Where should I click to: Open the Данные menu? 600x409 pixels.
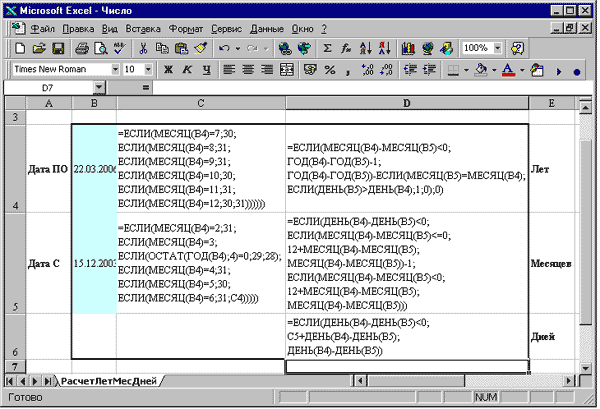coord(267,29)
